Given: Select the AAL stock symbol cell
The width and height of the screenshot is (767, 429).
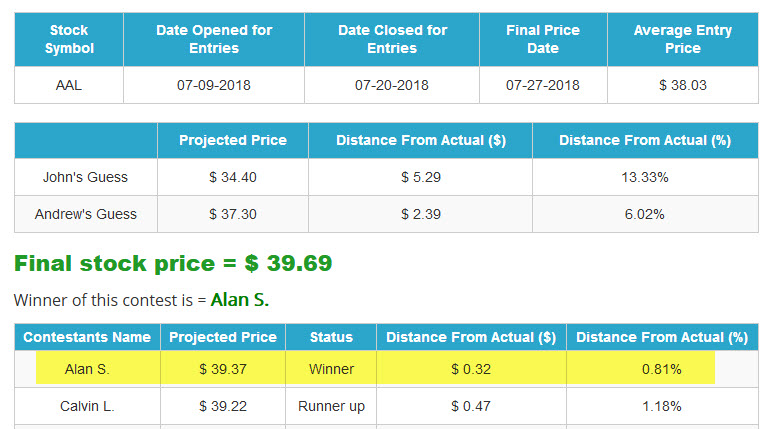Looking at the screenshot, I should click(69, 85).
